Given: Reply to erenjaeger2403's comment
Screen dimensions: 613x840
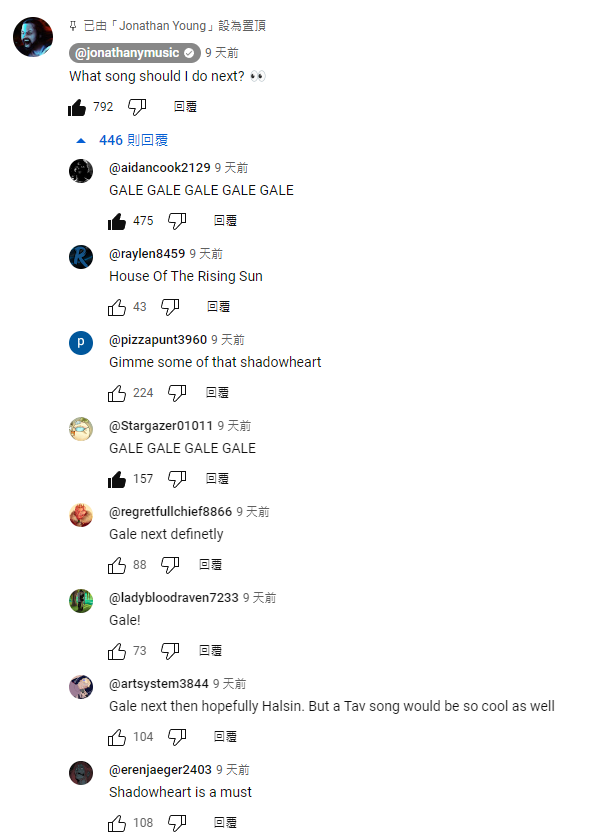Looking at the screenshot, I should (225, 822).
